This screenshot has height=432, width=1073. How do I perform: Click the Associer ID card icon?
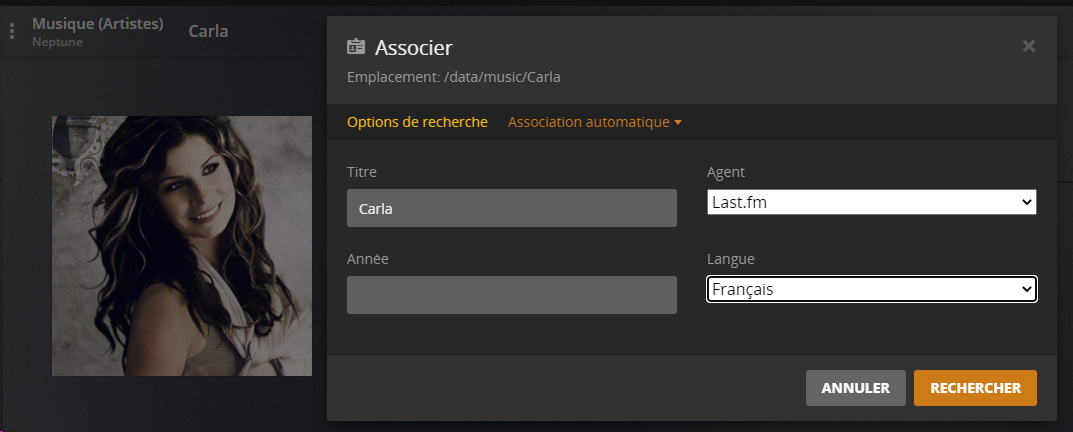[x=356, y=47]
